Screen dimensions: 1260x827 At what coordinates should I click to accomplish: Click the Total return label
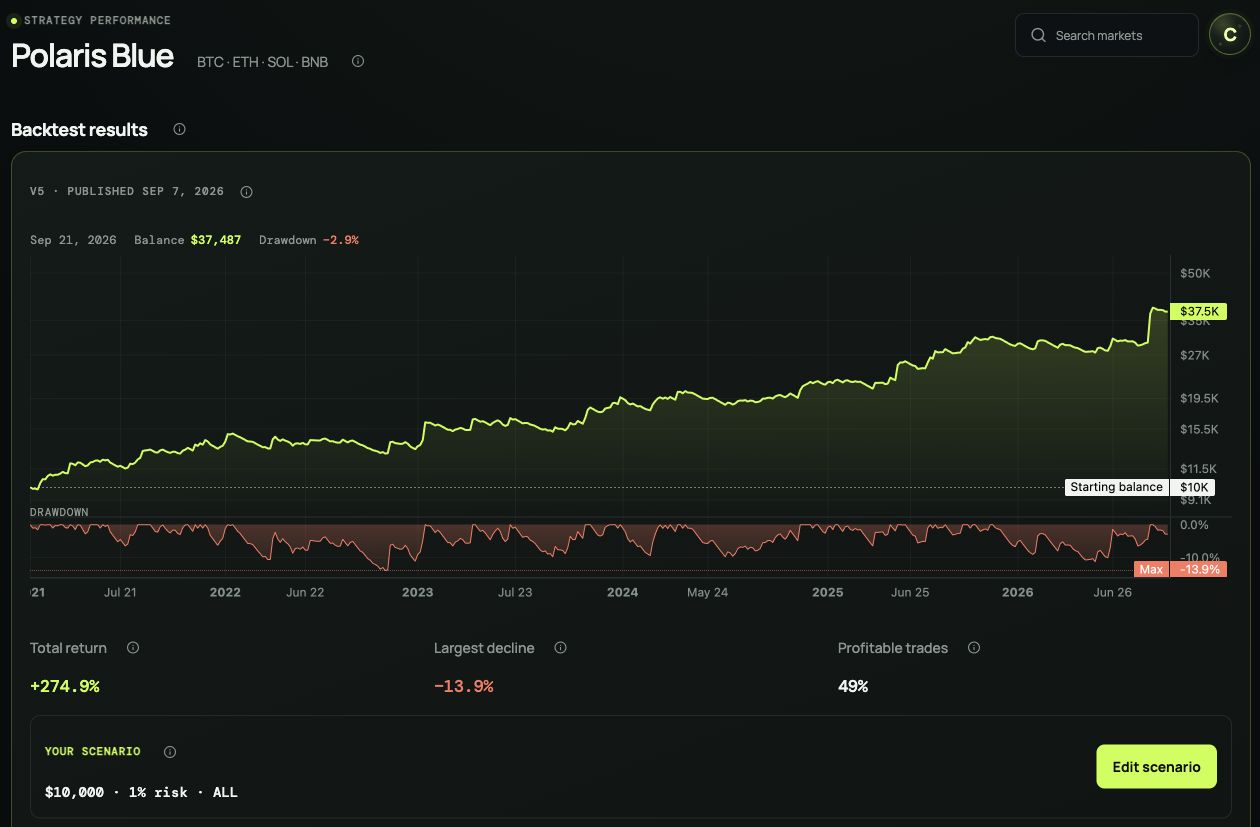coord(68,648)
